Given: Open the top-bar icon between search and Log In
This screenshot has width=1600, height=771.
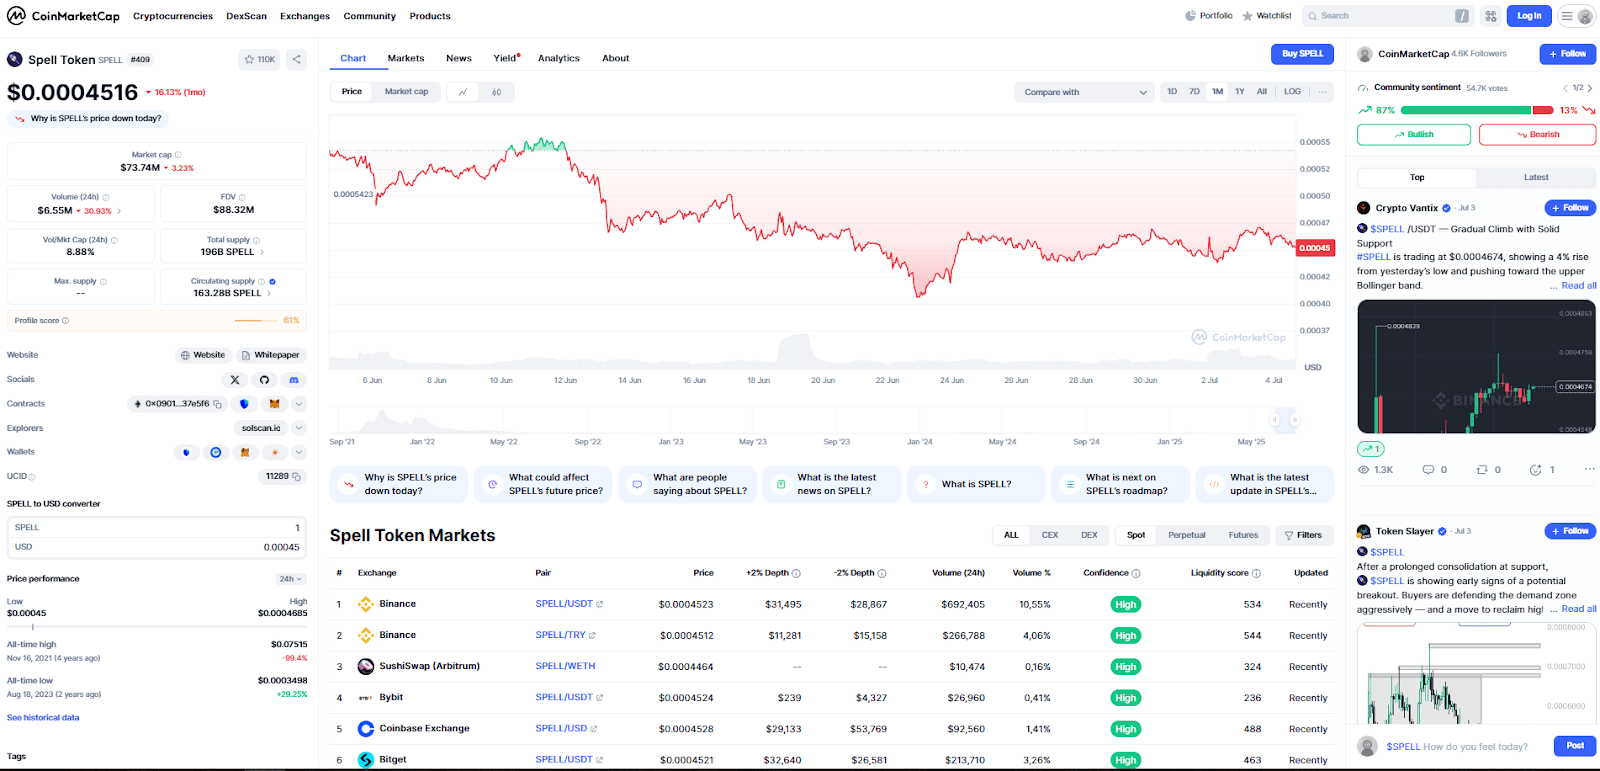Looking at the screenshot, I should pyautogui.click(x=1491, y=16).
